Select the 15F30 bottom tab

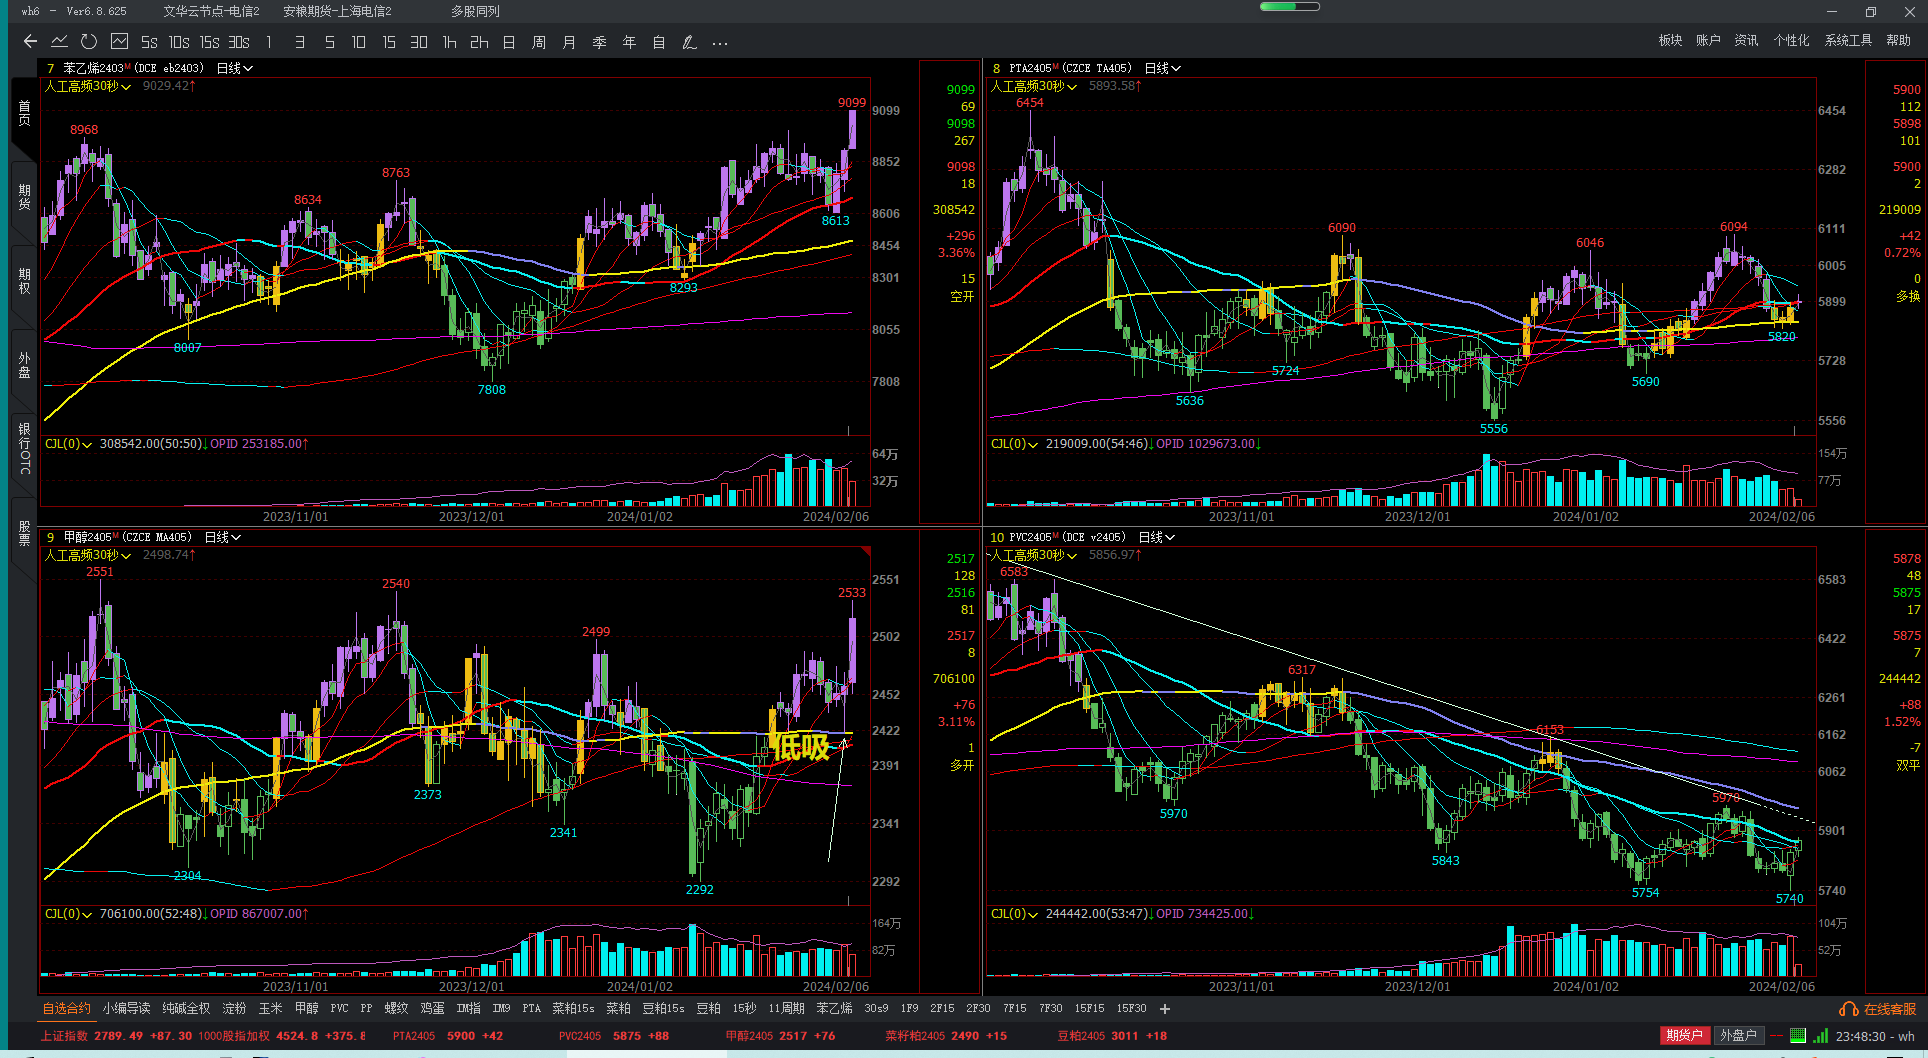pos(1131,1008)
